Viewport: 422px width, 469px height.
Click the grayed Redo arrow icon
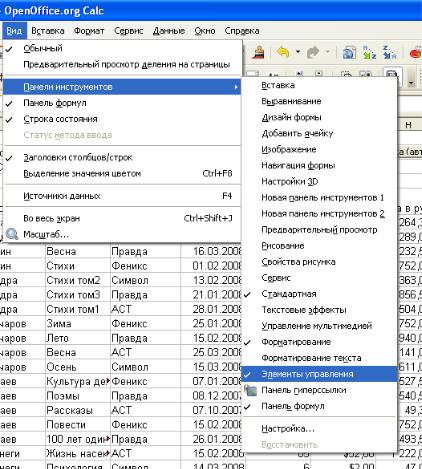pos(313,52)
